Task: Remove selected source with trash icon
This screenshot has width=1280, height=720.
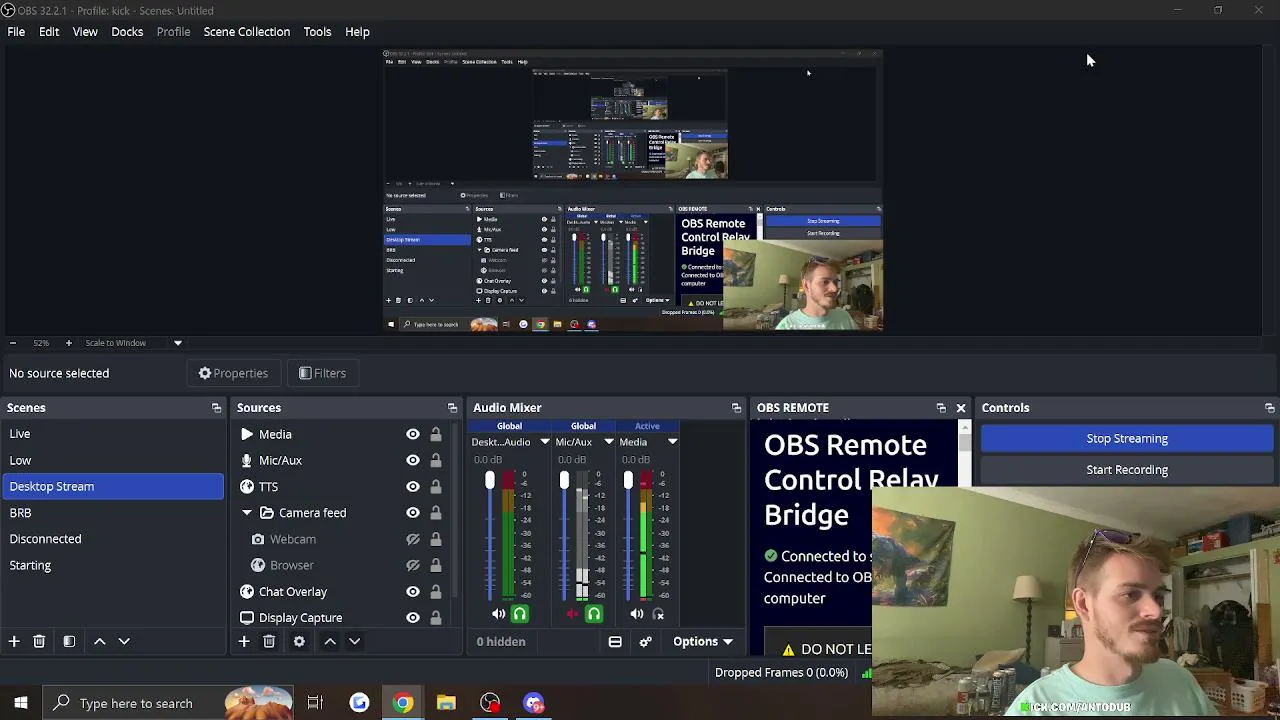Action: [269, 641]
